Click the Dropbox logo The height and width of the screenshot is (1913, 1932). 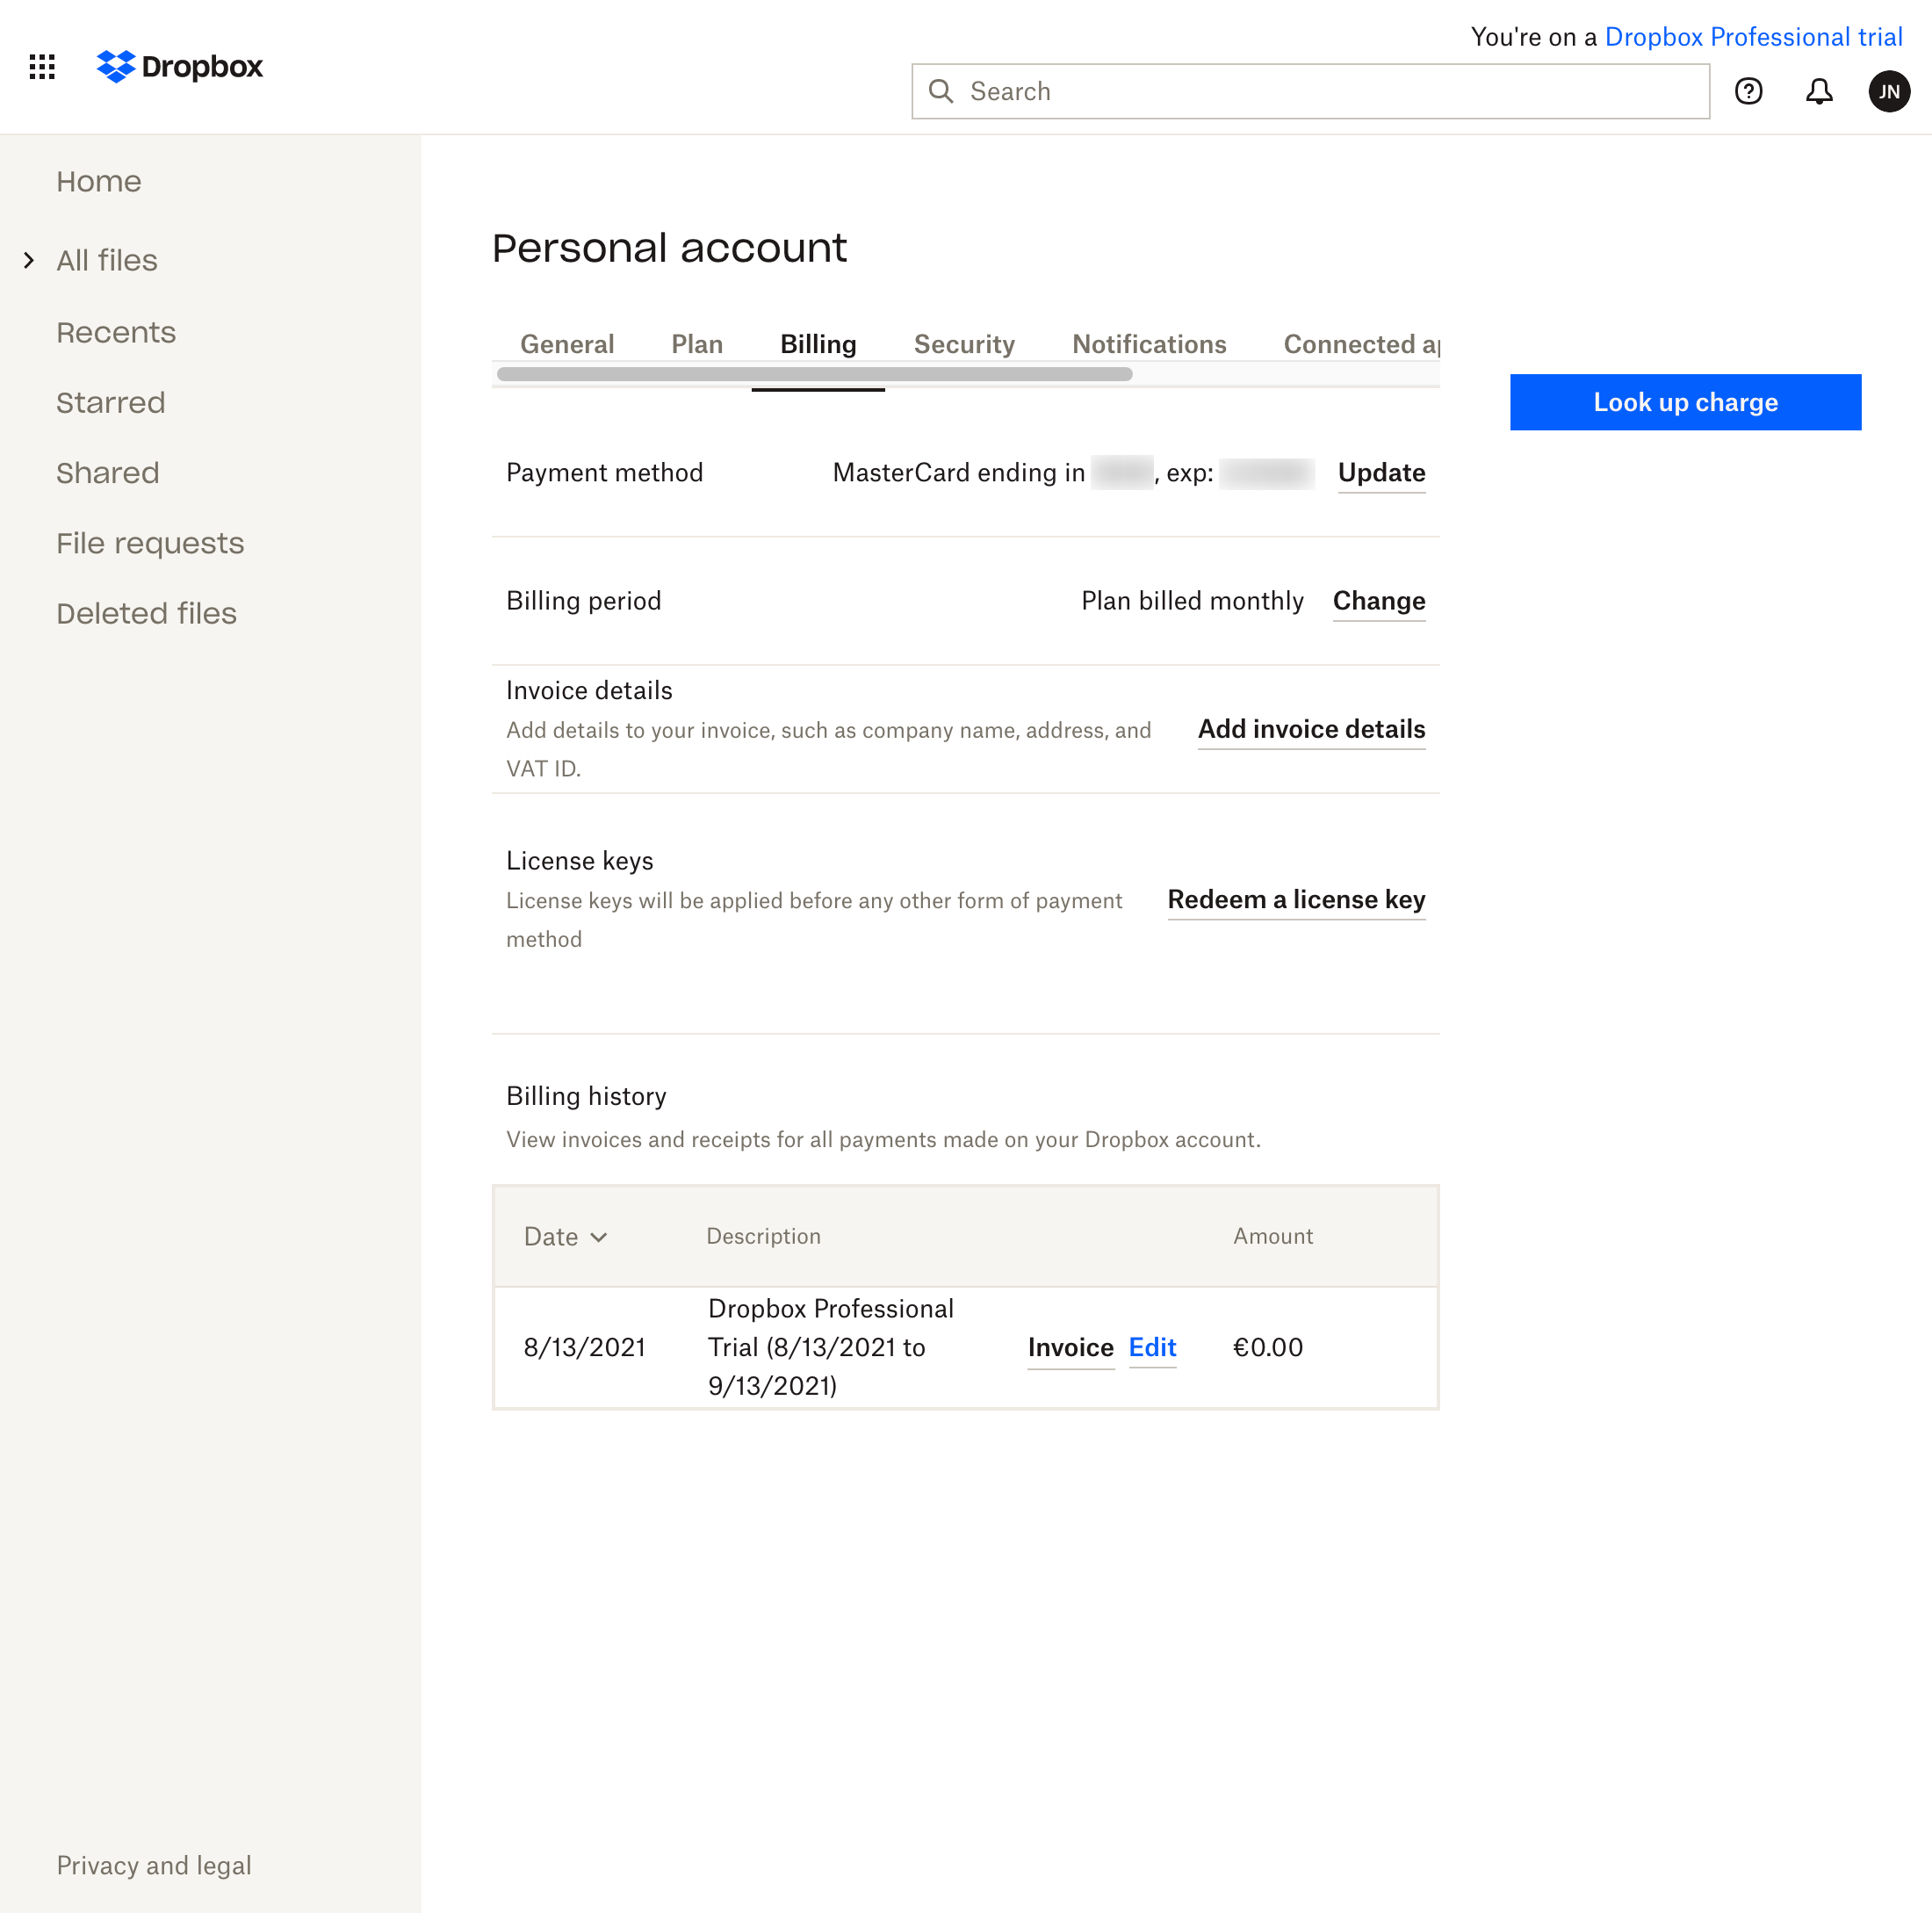click(x=179, y=67)
